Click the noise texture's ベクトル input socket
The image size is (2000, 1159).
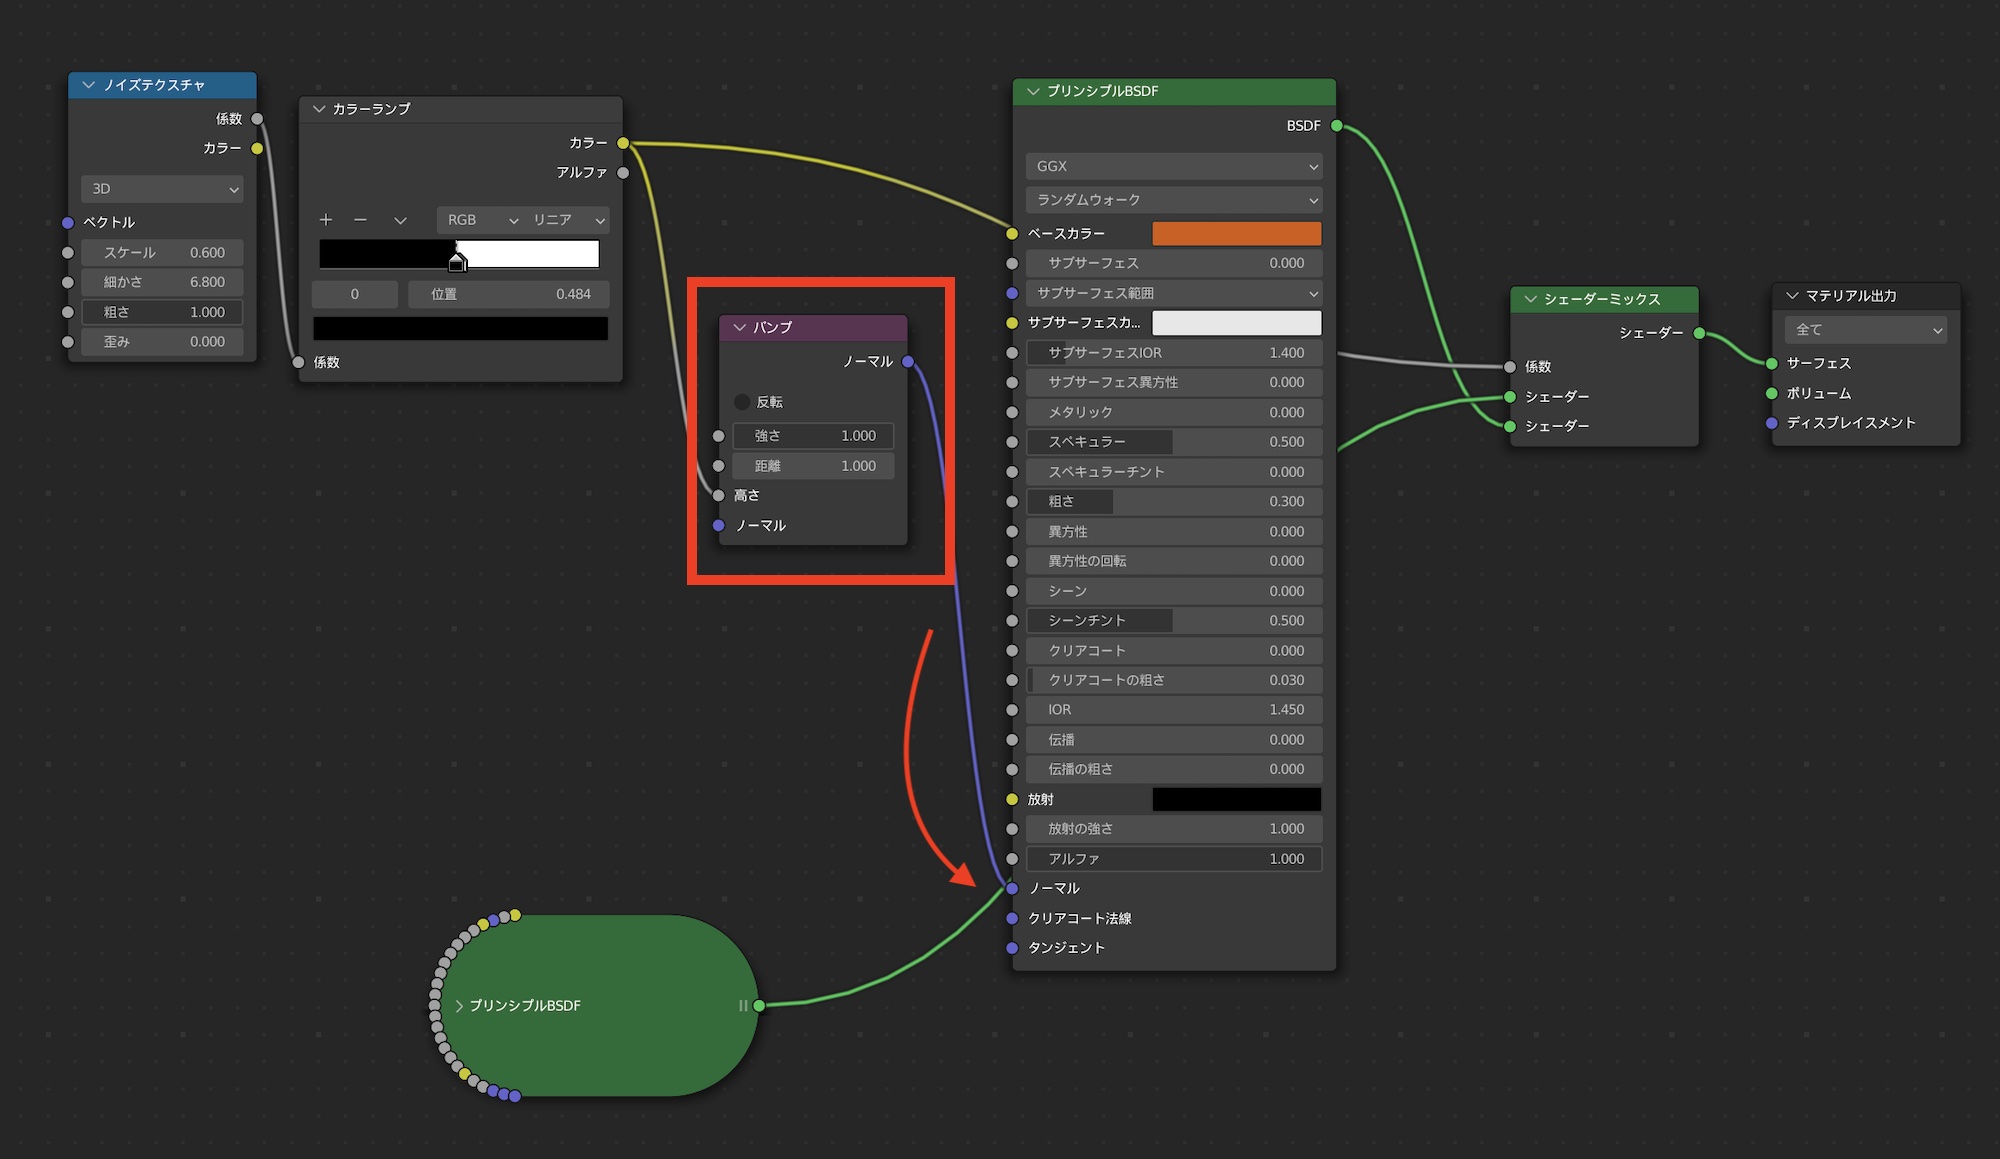click(68, 222)
